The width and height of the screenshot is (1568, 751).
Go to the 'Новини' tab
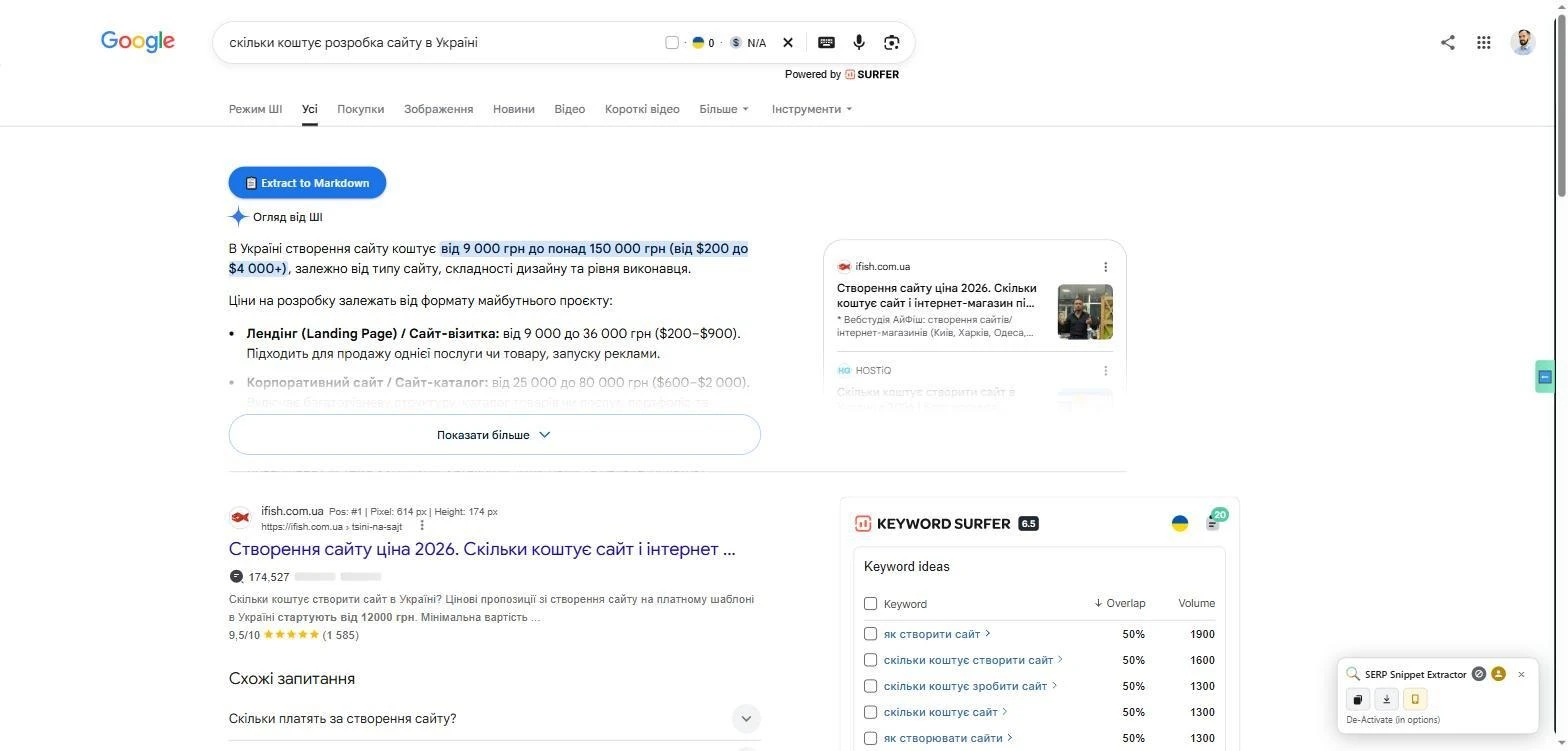pos(513,109)
